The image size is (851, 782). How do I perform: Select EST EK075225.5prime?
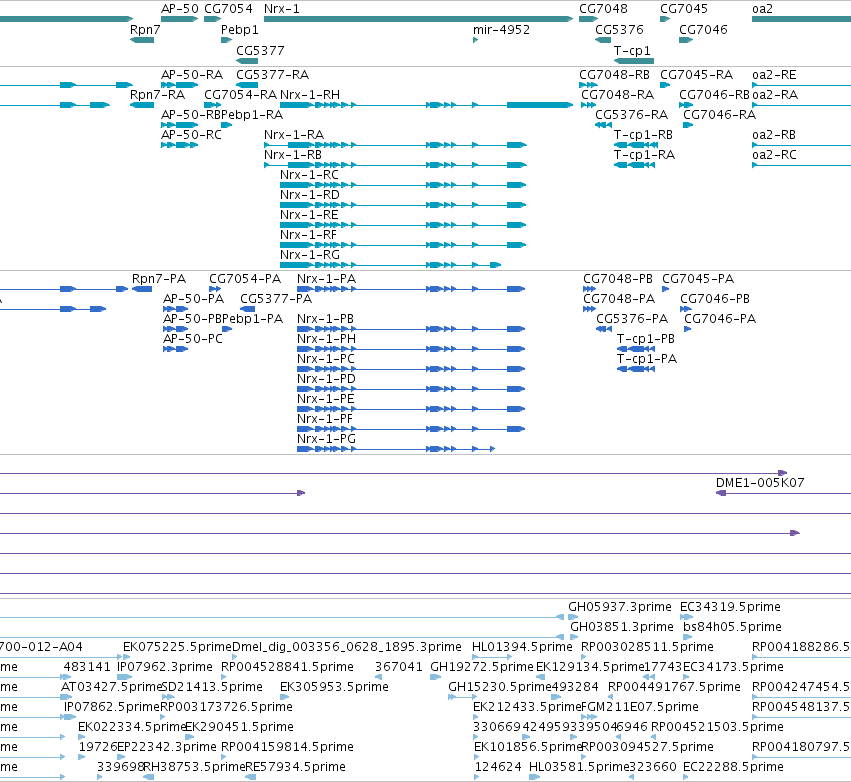point(177,647)
